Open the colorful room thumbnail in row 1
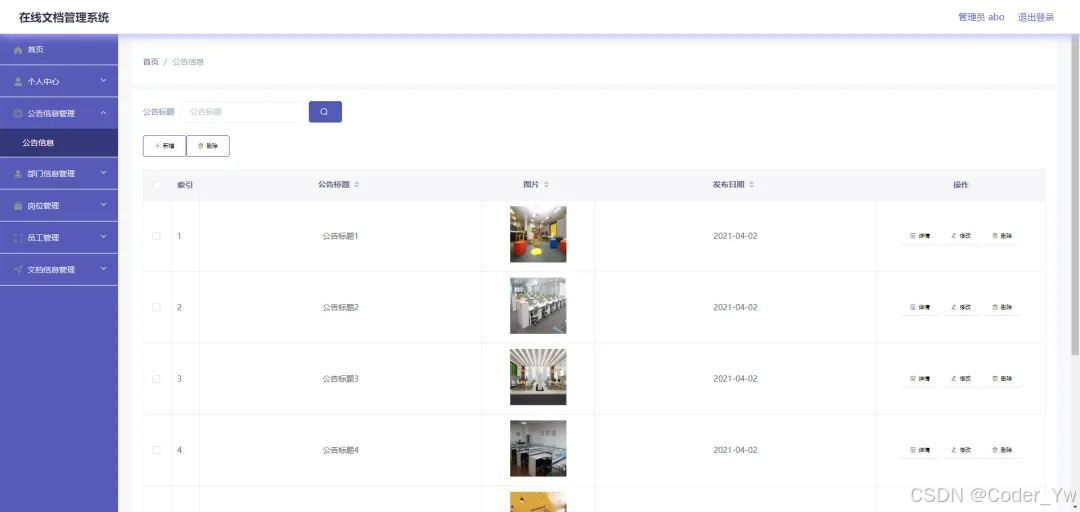 point(538,234)
